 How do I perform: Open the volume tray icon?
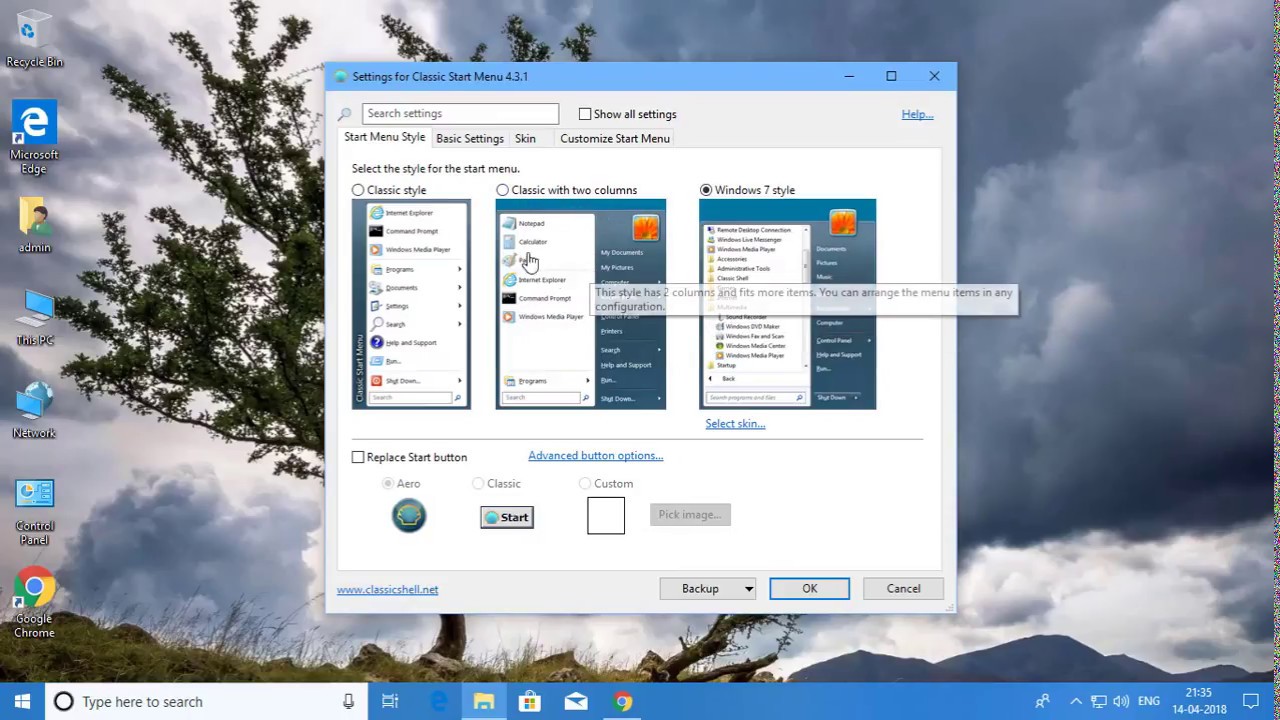point(1121,701)
